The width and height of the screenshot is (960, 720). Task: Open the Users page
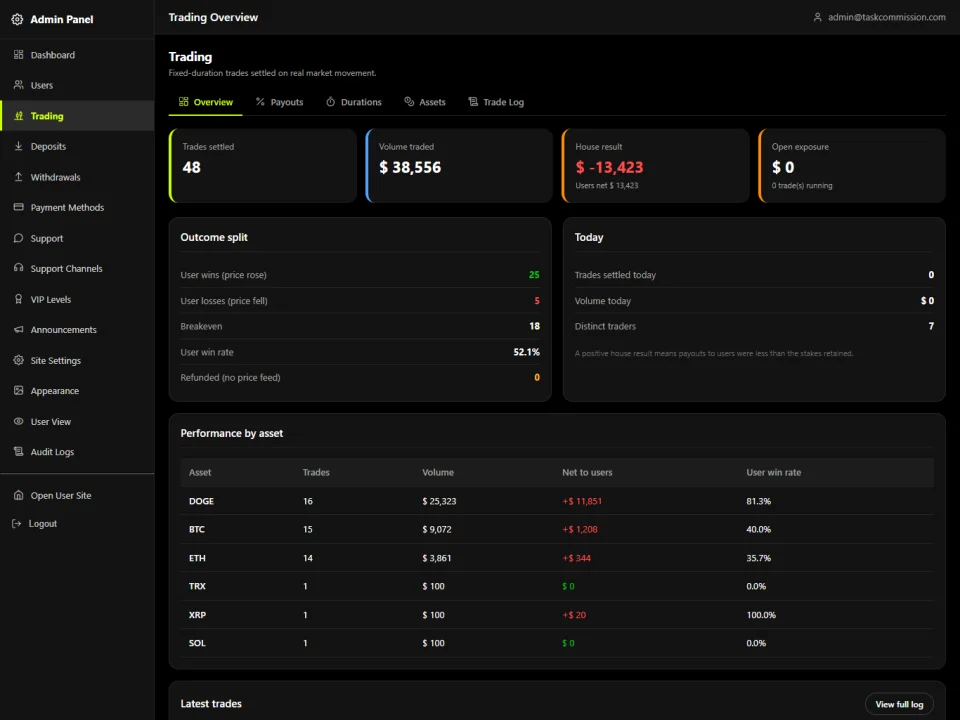tap(77, 85)
